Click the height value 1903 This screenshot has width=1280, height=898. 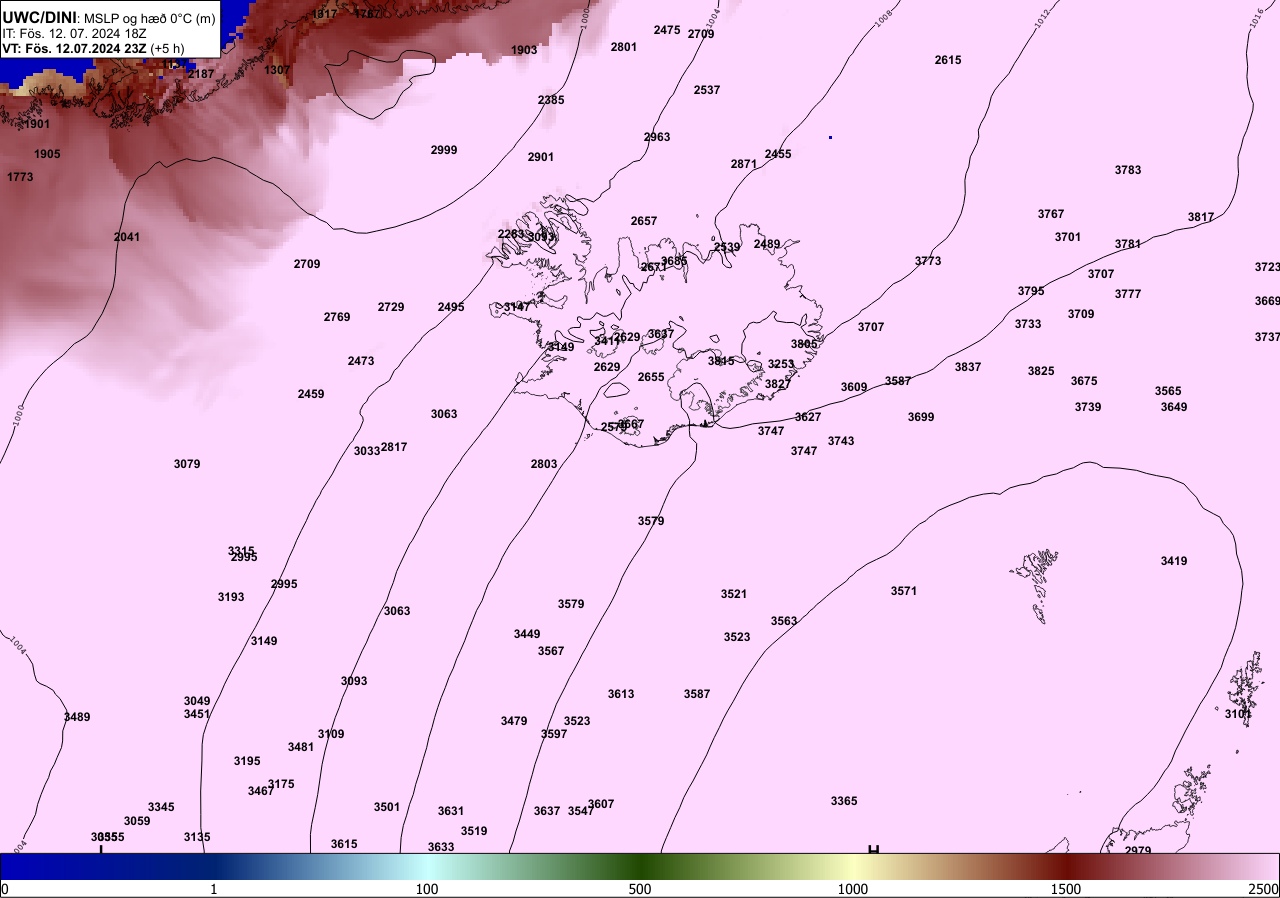(x=524, y=50)
